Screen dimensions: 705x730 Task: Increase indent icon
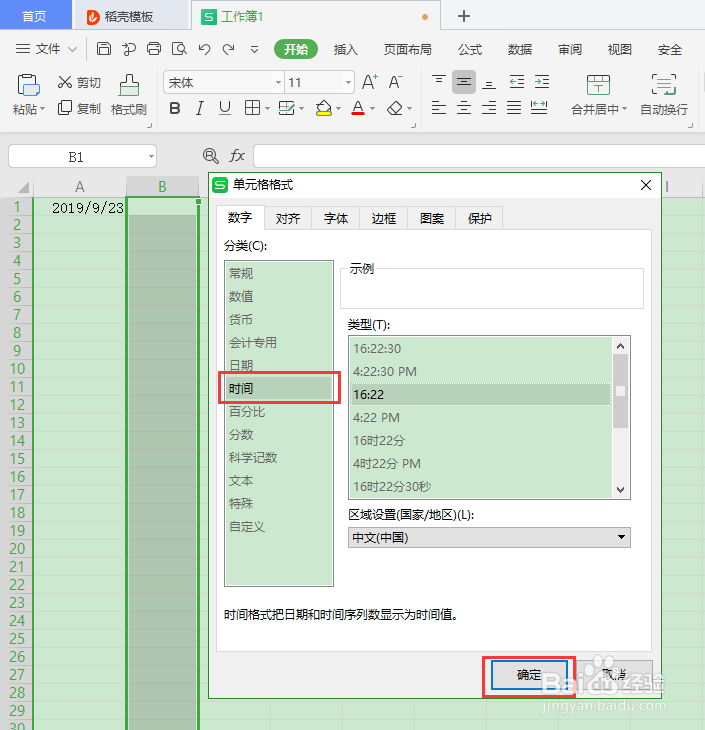542,82
